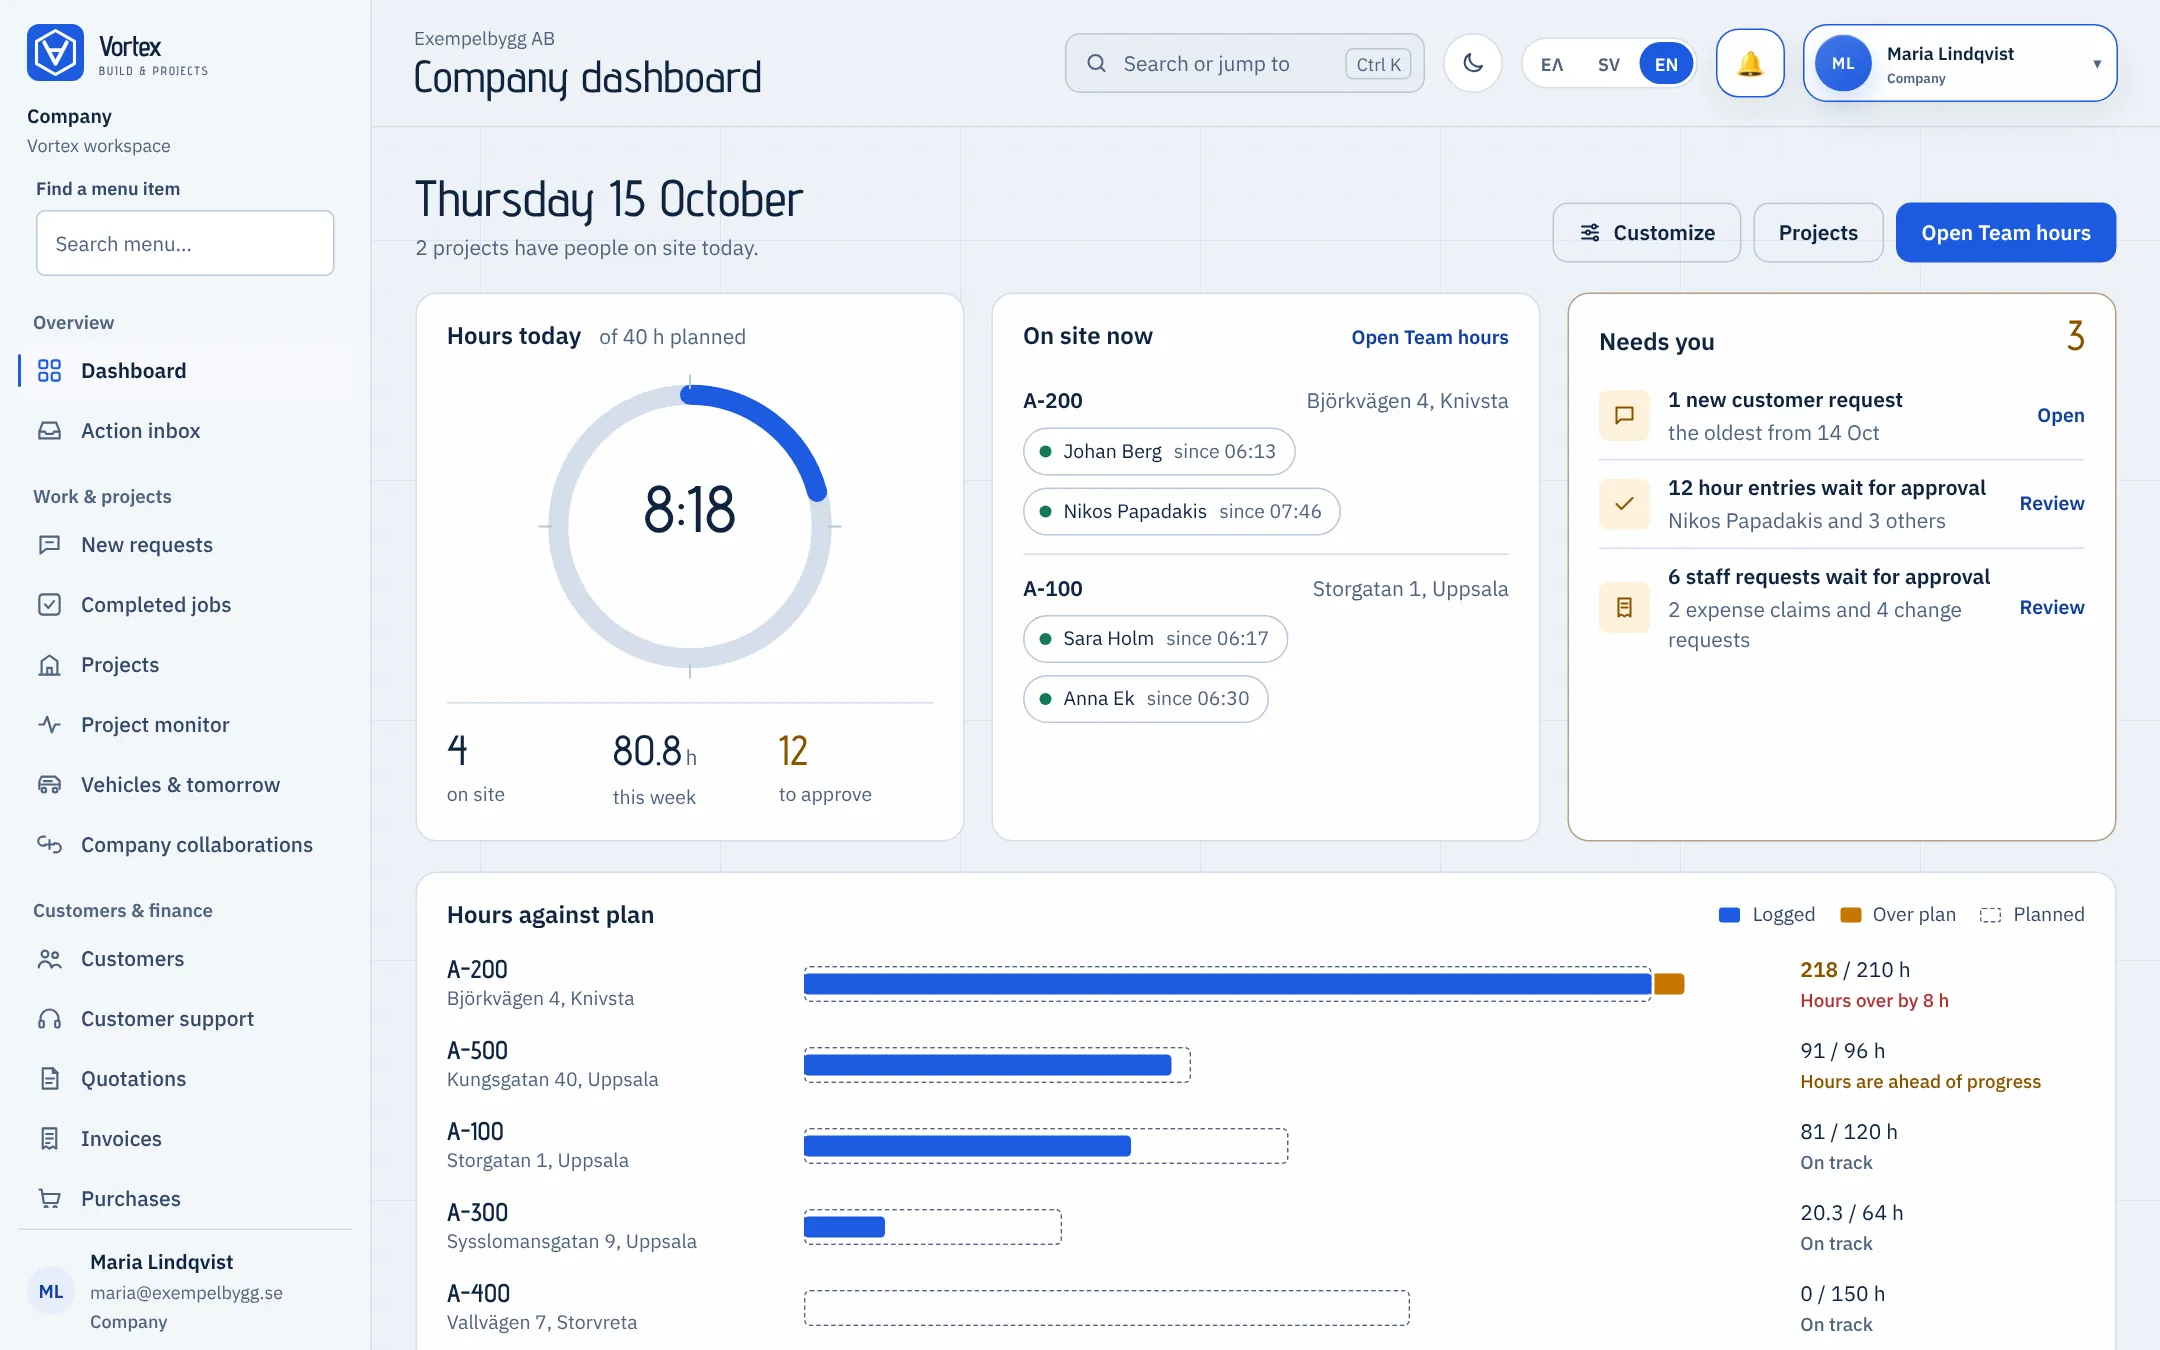The width and height of the screenshot is (2160, 1350).
Task: Click the ML avatar in the sidebar footer
Action: click(x=51, y=1292)
